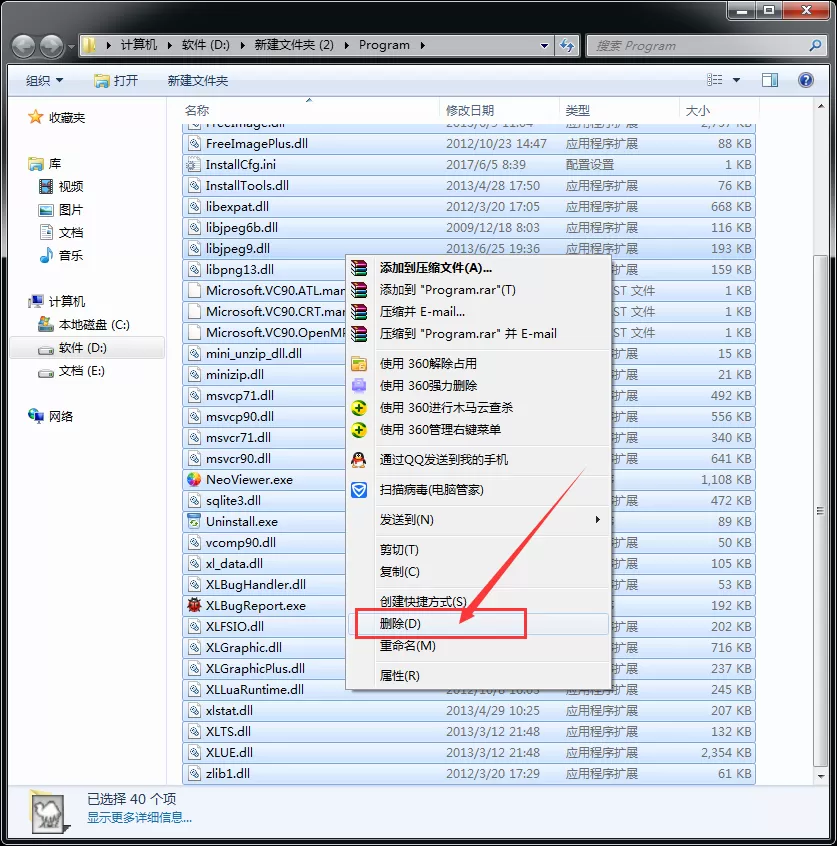Toggle the preview pane icon
The image size is (837, 846).
coord(770,80)
